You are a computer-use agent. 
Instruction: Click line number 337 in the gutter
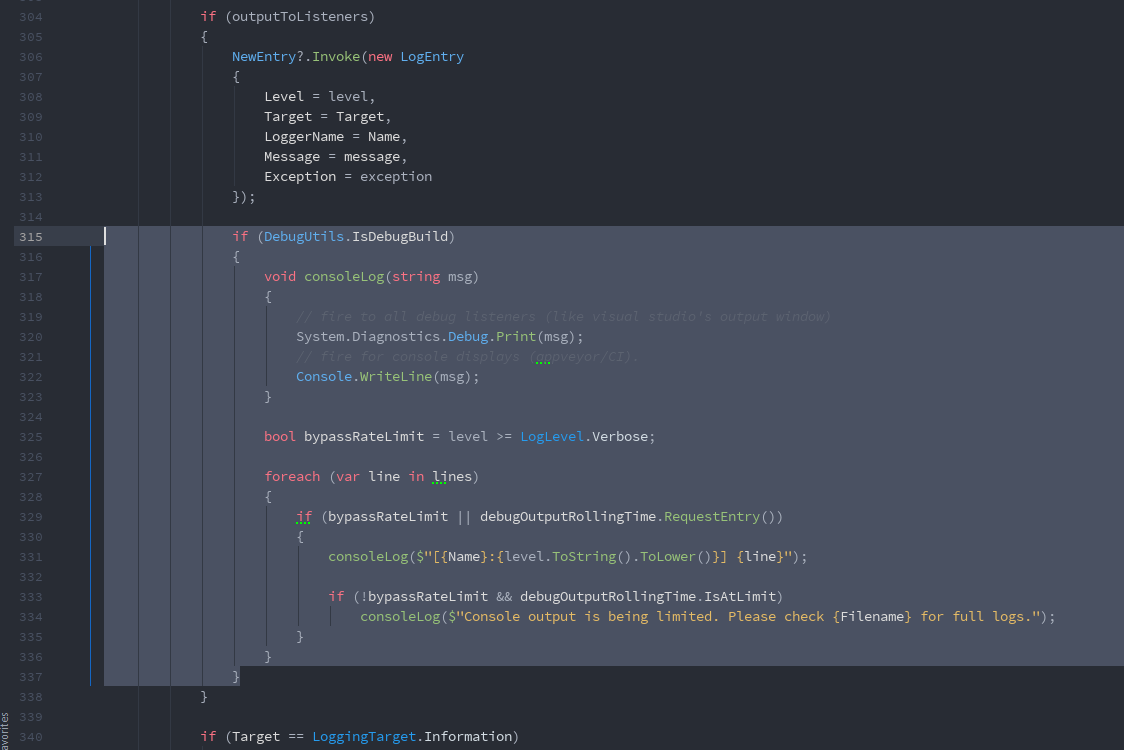[31, 677]
